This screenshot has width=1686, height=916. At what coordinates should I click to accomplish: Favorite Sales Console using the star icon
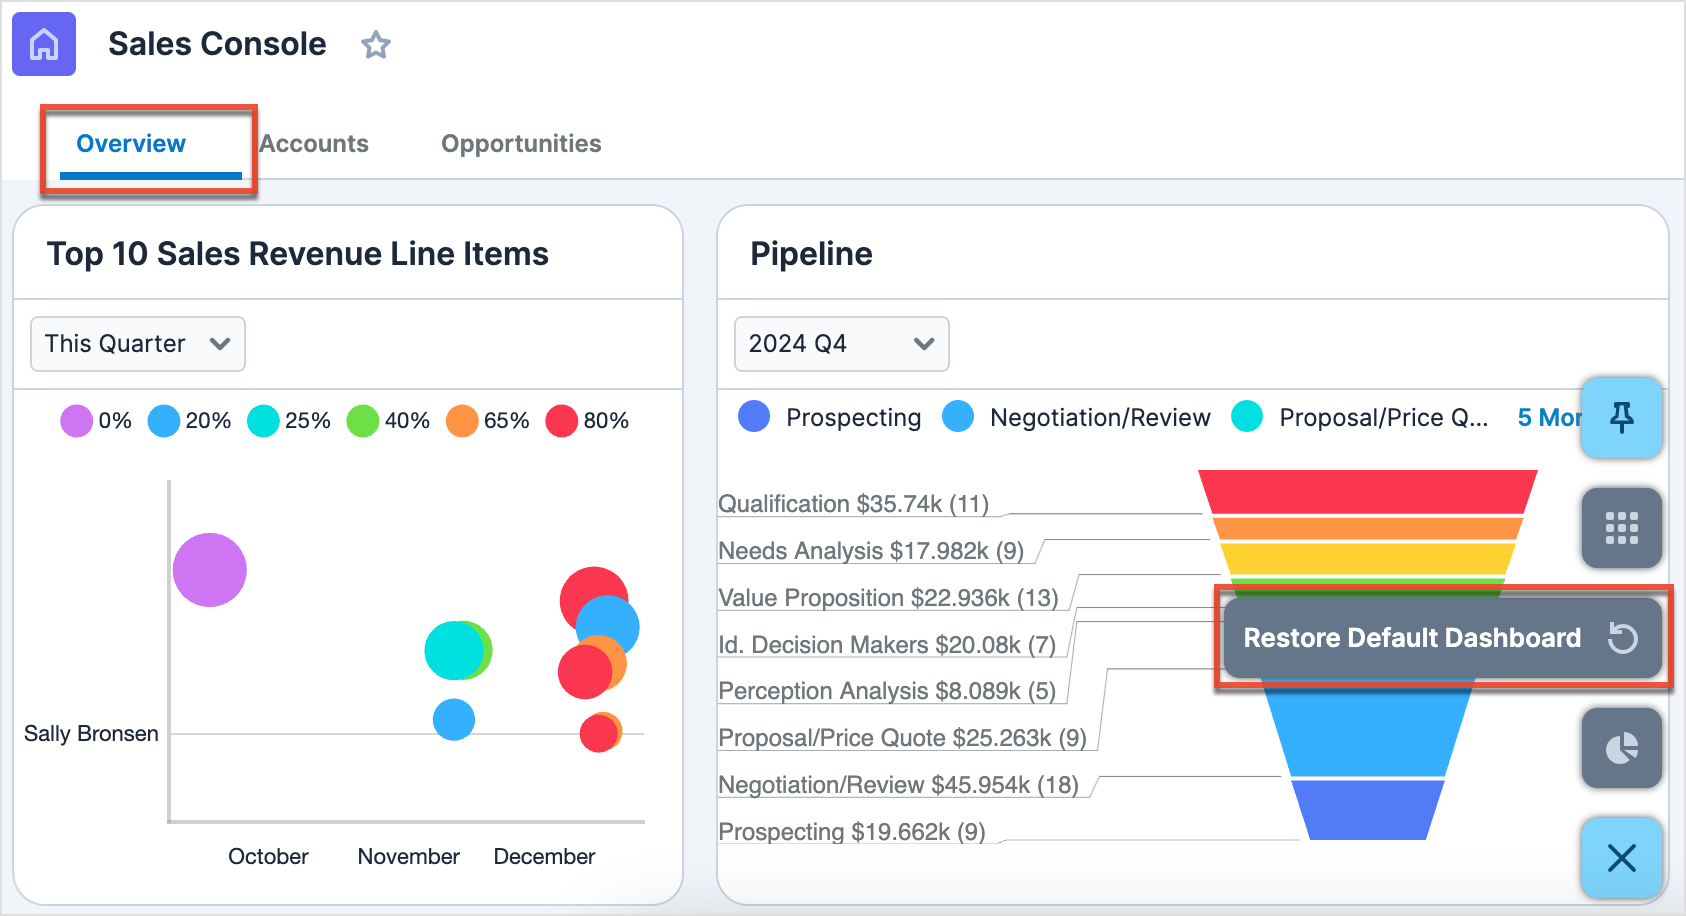click(x=375, y=45)
